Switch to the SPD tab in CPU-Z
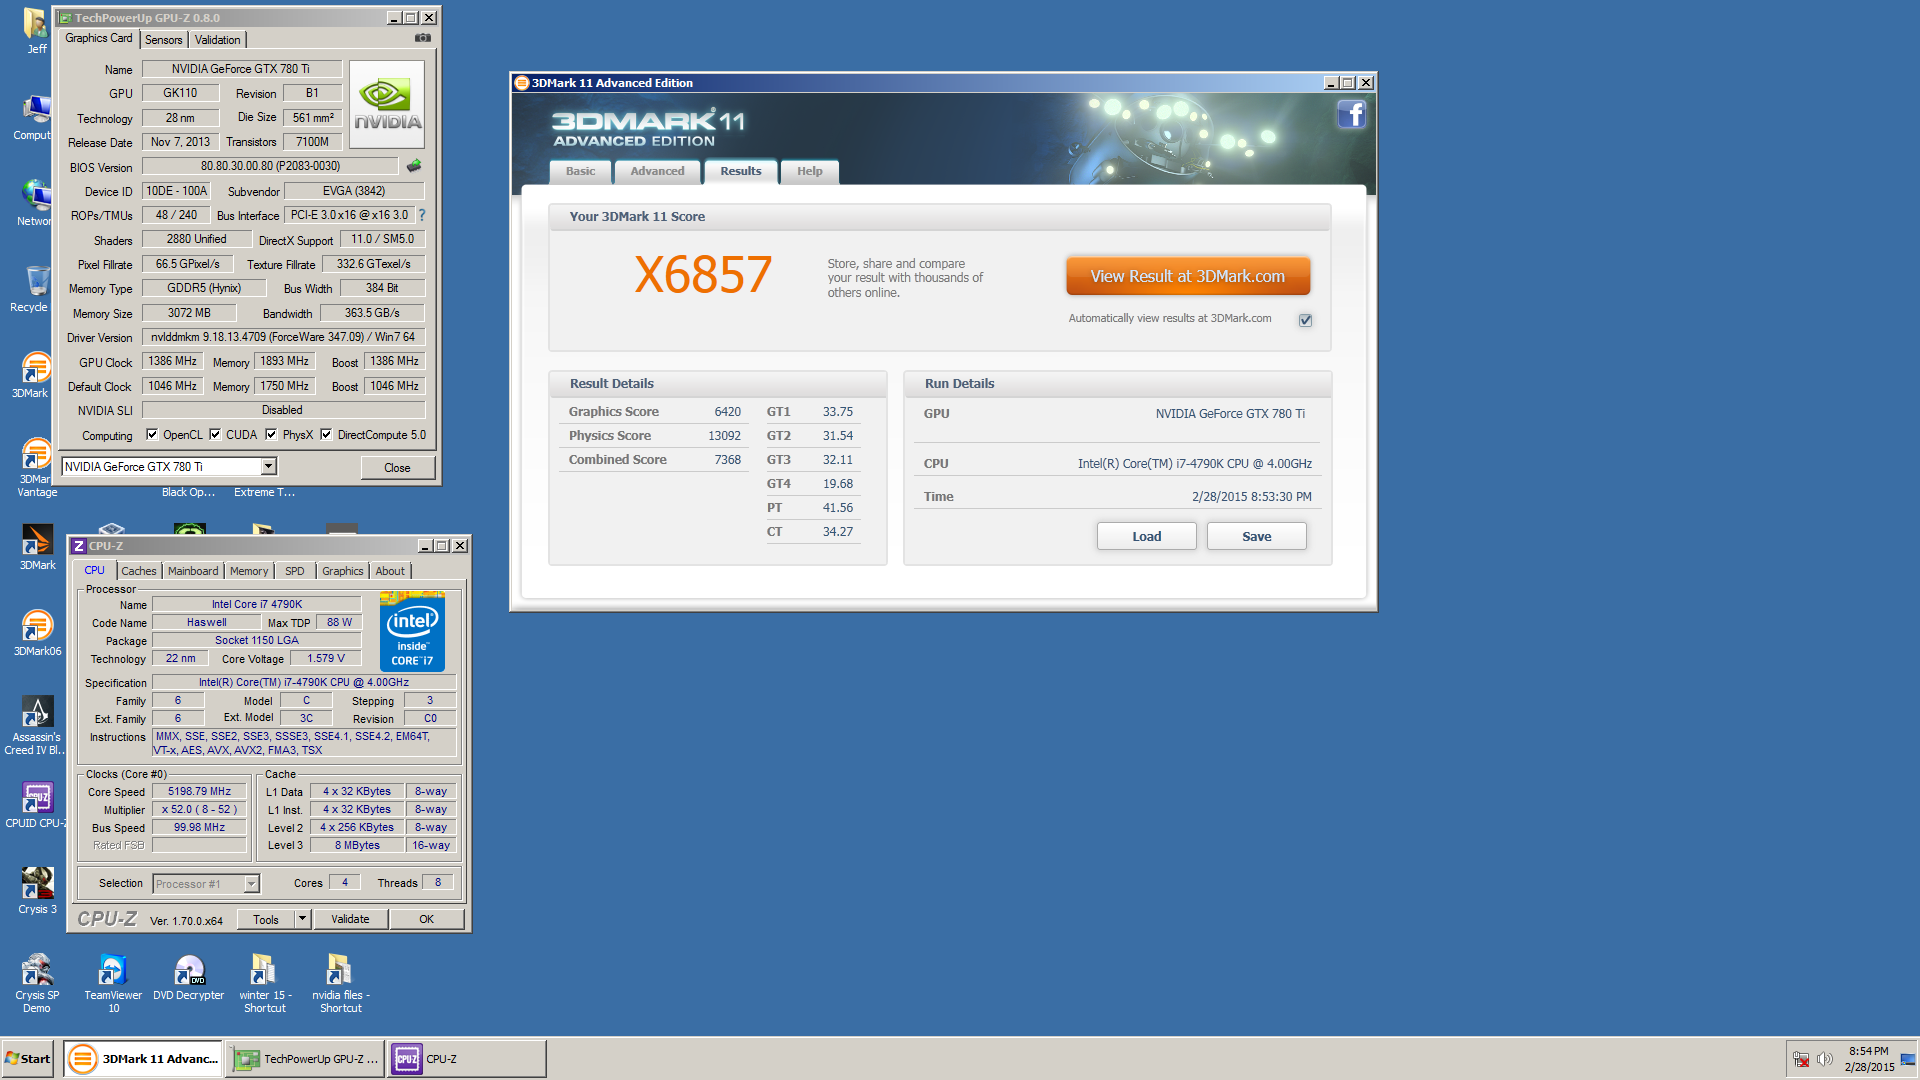Viewport: 1920px width, 1080px height. pos(294,571)
